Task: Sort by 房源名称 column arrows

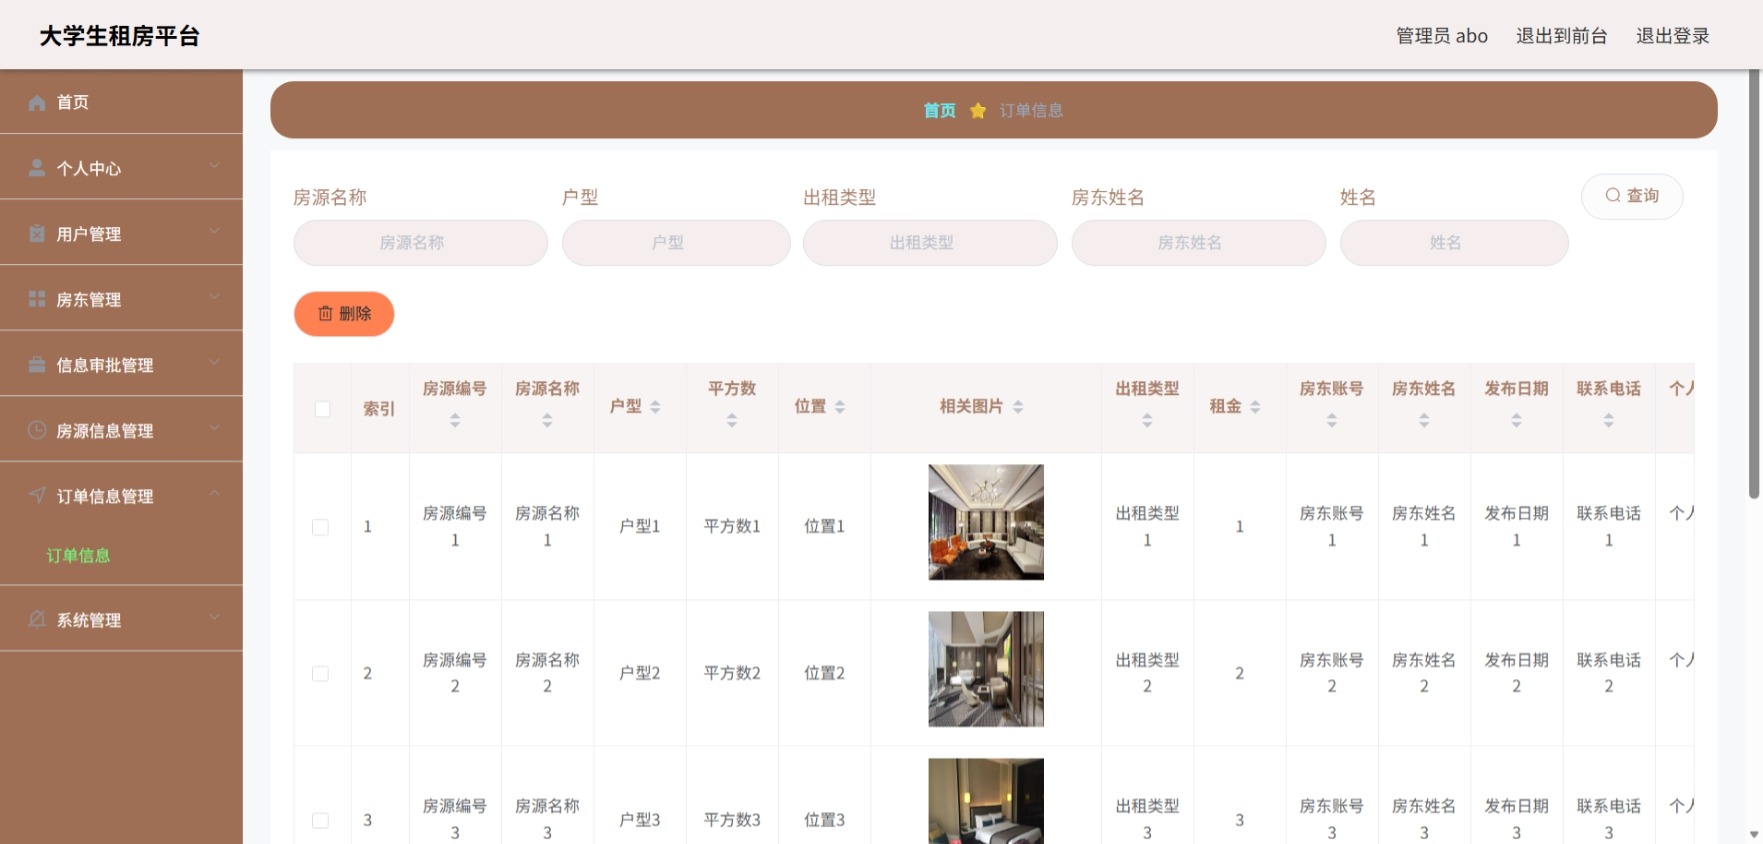Action: click(x=547, y=421)
